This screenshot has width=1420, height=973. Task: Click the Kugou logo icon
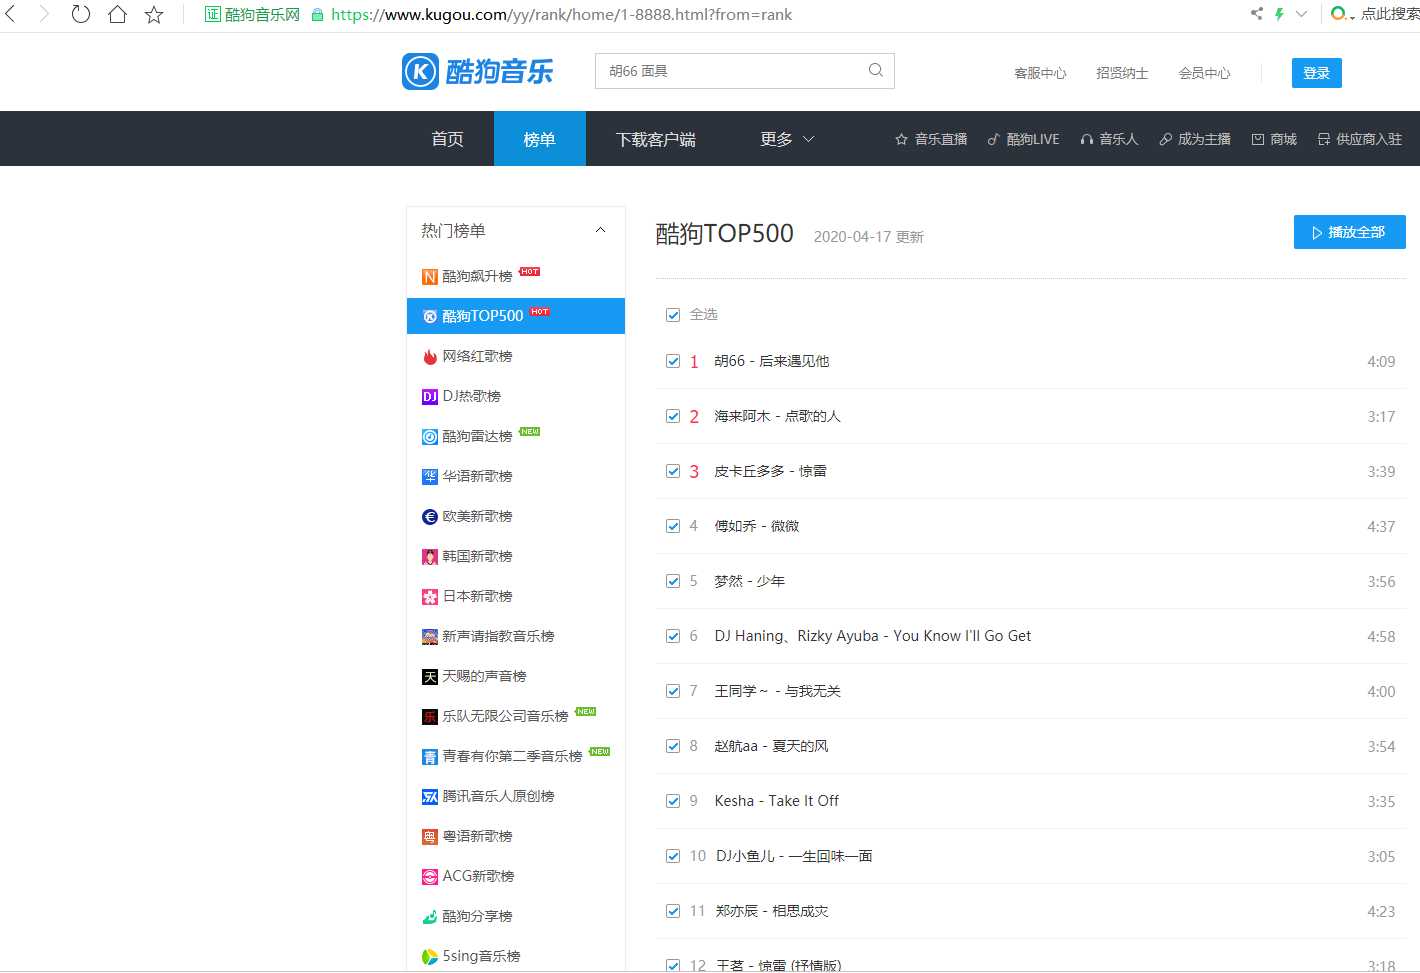pyautogui.click(x=420, y=71)
